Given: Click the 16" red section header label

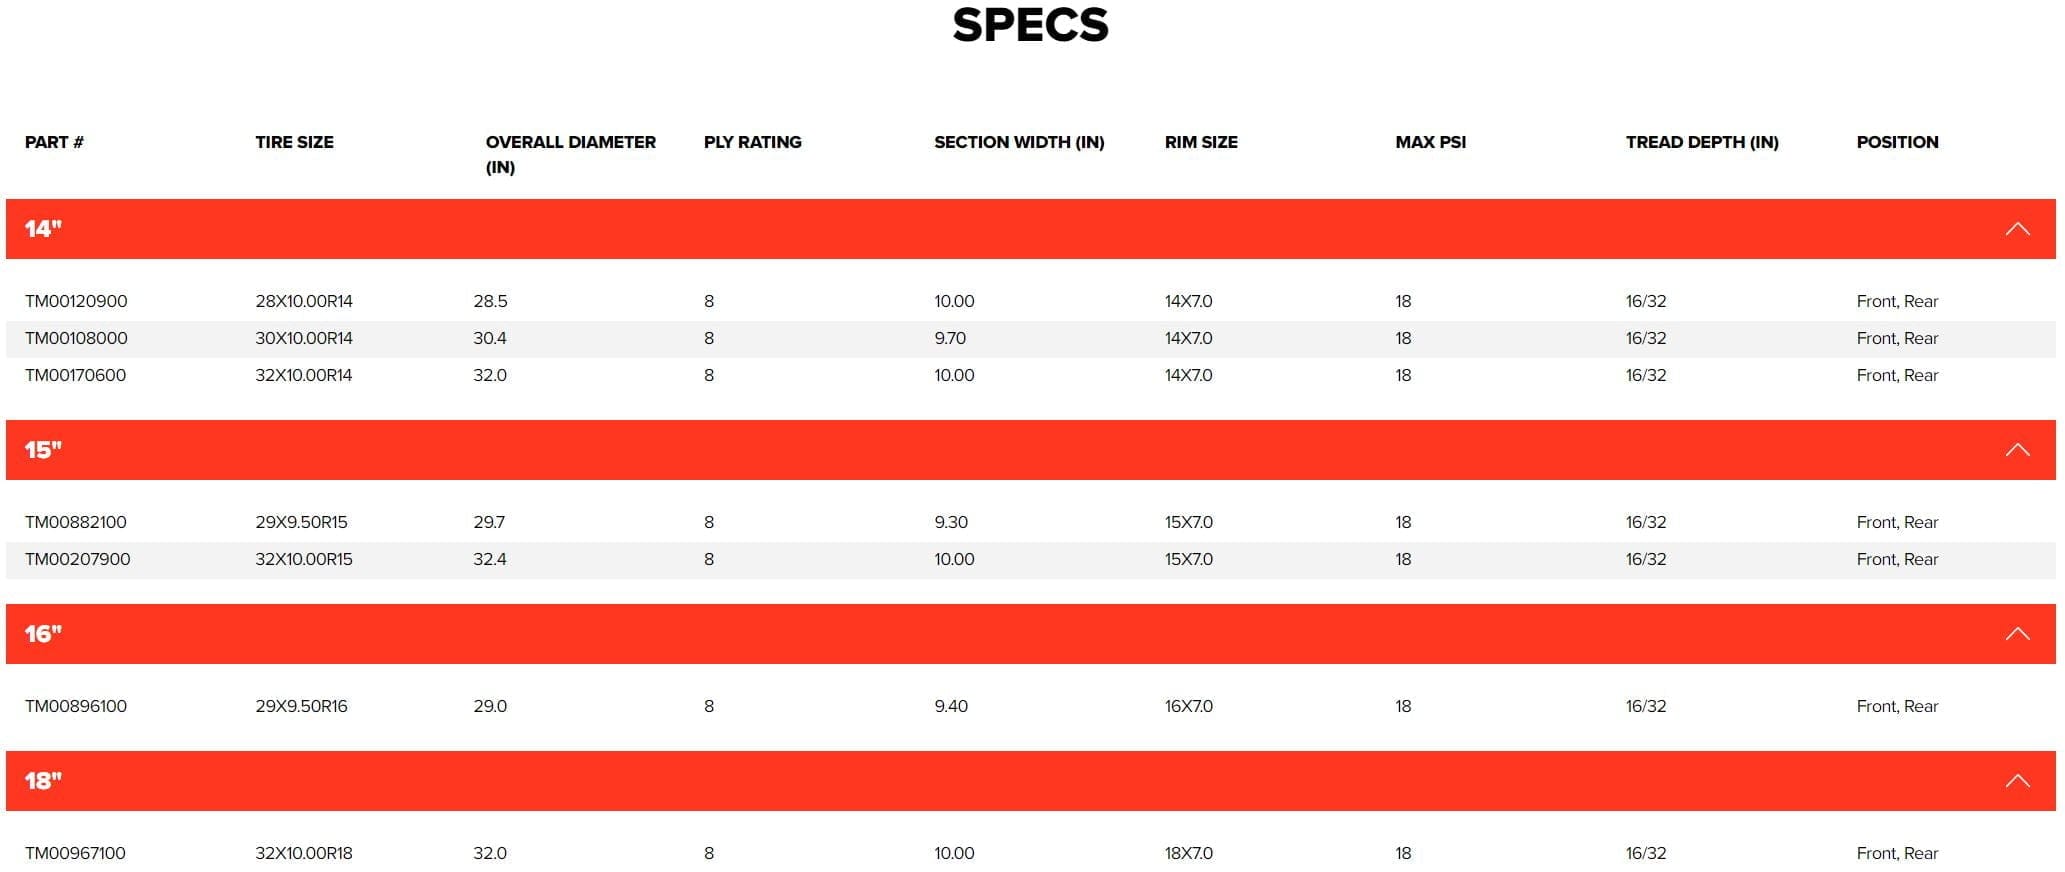Looking at the screenshot, I should point(43,634).
